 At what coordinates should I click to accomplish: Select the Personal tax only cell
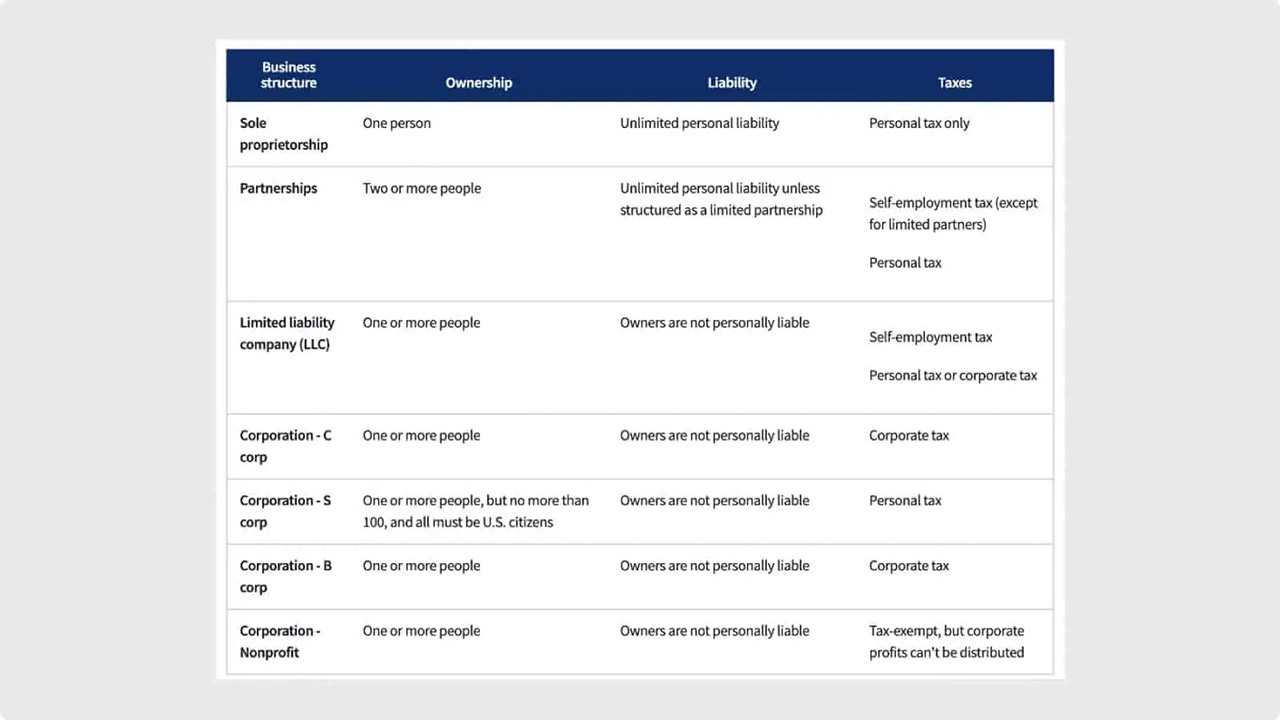[919, 123]
